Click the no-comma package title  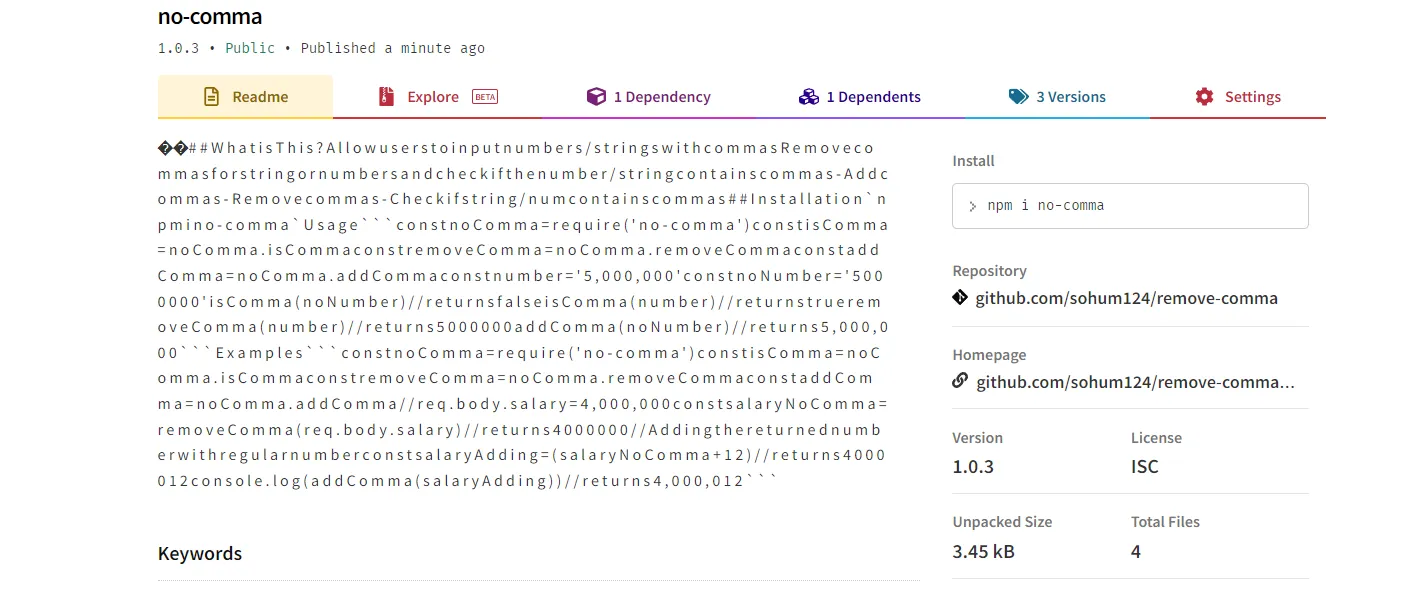(x=210, y=17)
